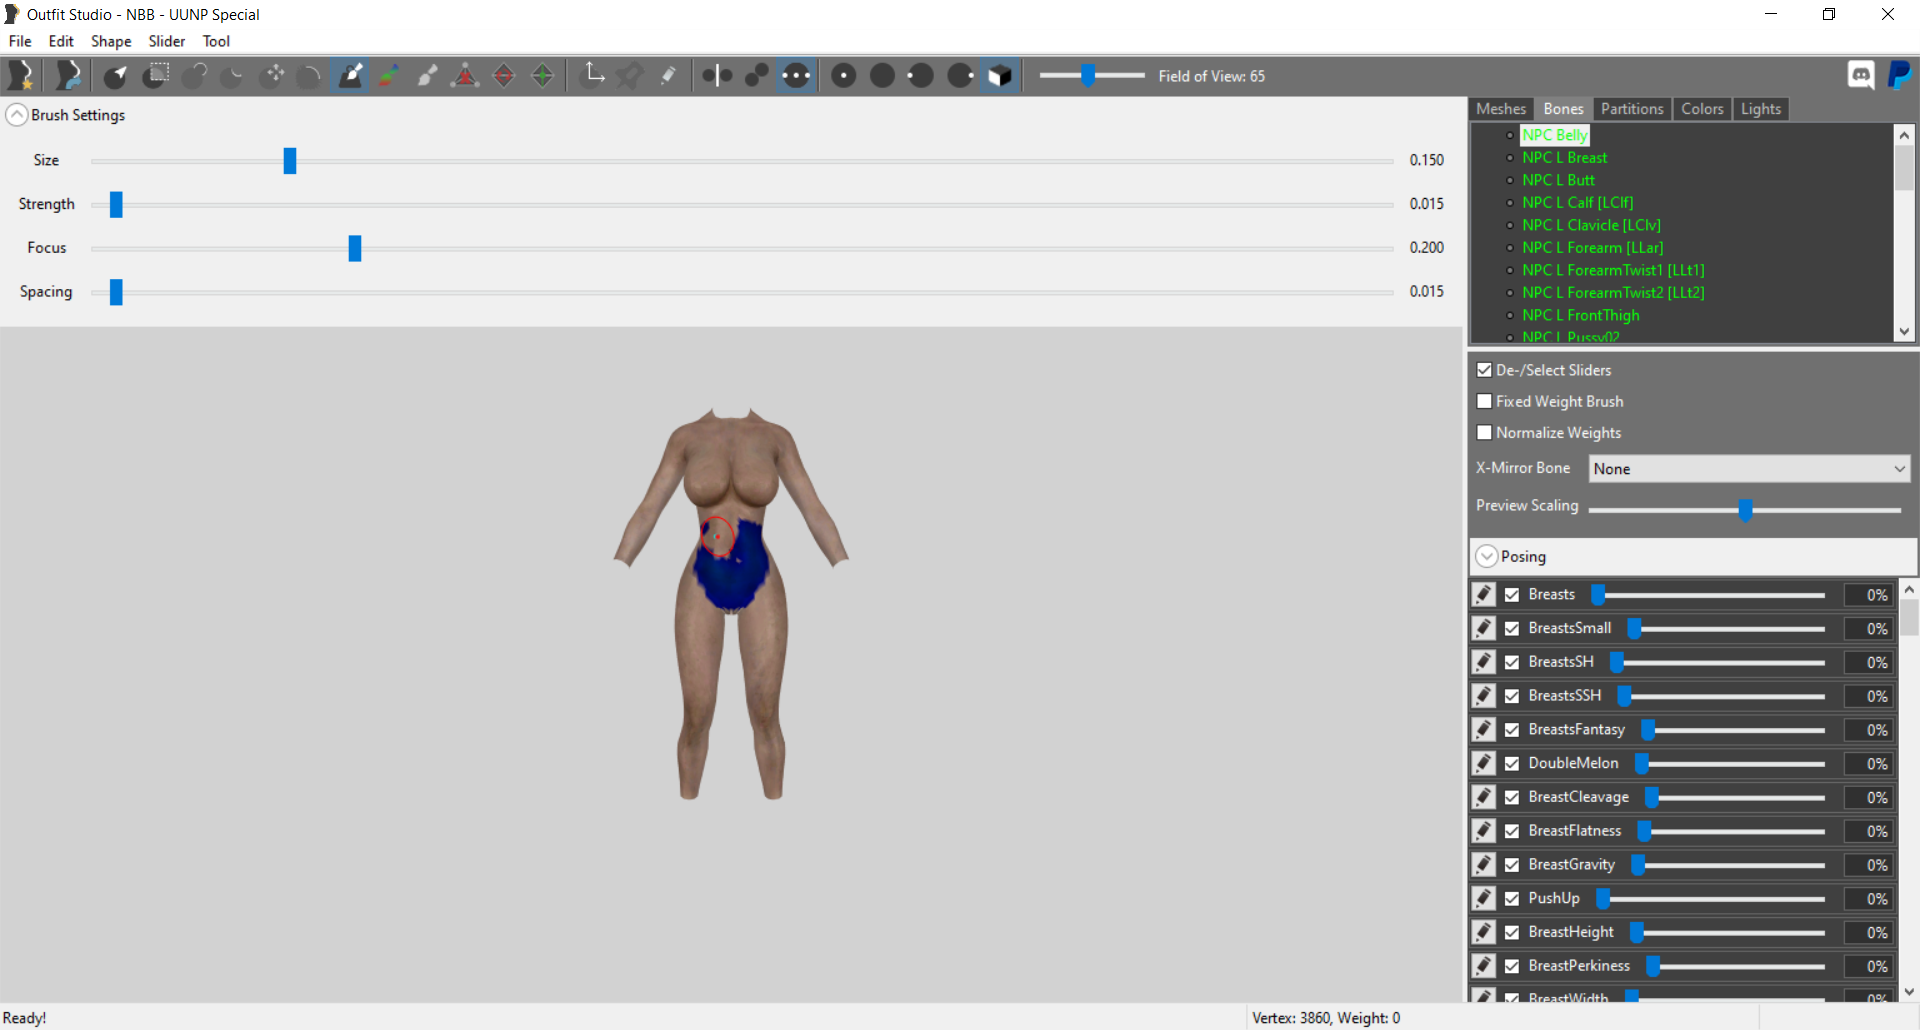Select the Weight Paint brush tool
Screen dimensions: 1920x1030
click(350, 75)
